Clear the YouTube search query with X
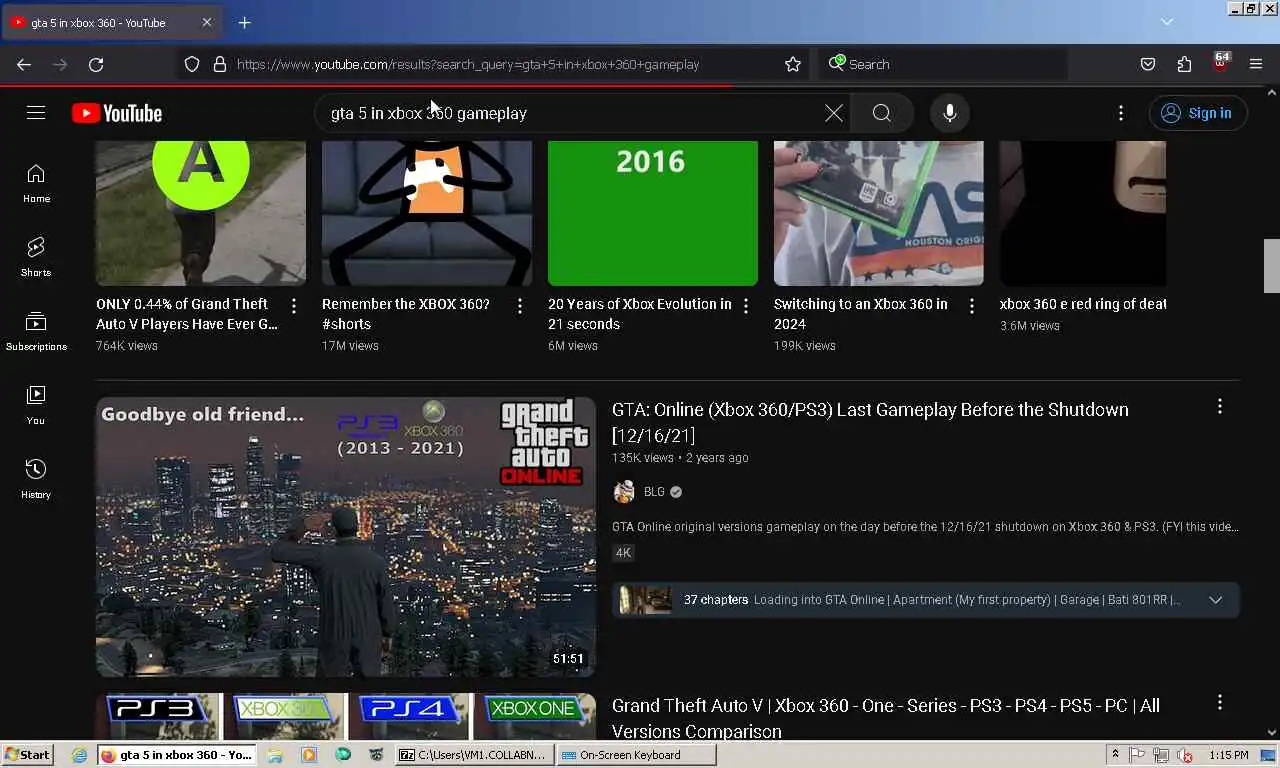1280x768 pixels. [x=833, y=113]
